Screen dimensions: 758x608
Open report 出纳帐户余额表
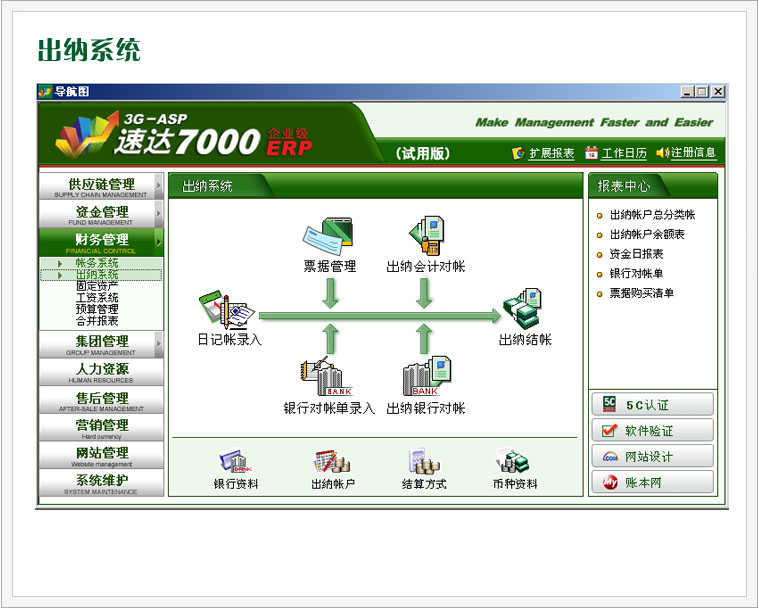[647, 234]
